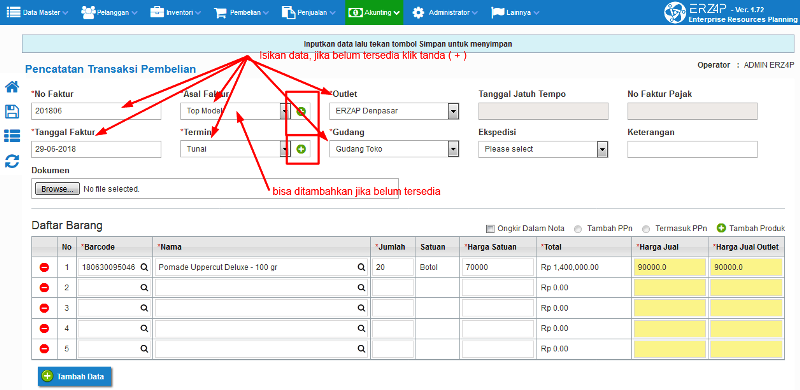Add new Termin with green plus
Viewport: 800px width, 390px height.
pyautogui.click(x=301, y=149)
